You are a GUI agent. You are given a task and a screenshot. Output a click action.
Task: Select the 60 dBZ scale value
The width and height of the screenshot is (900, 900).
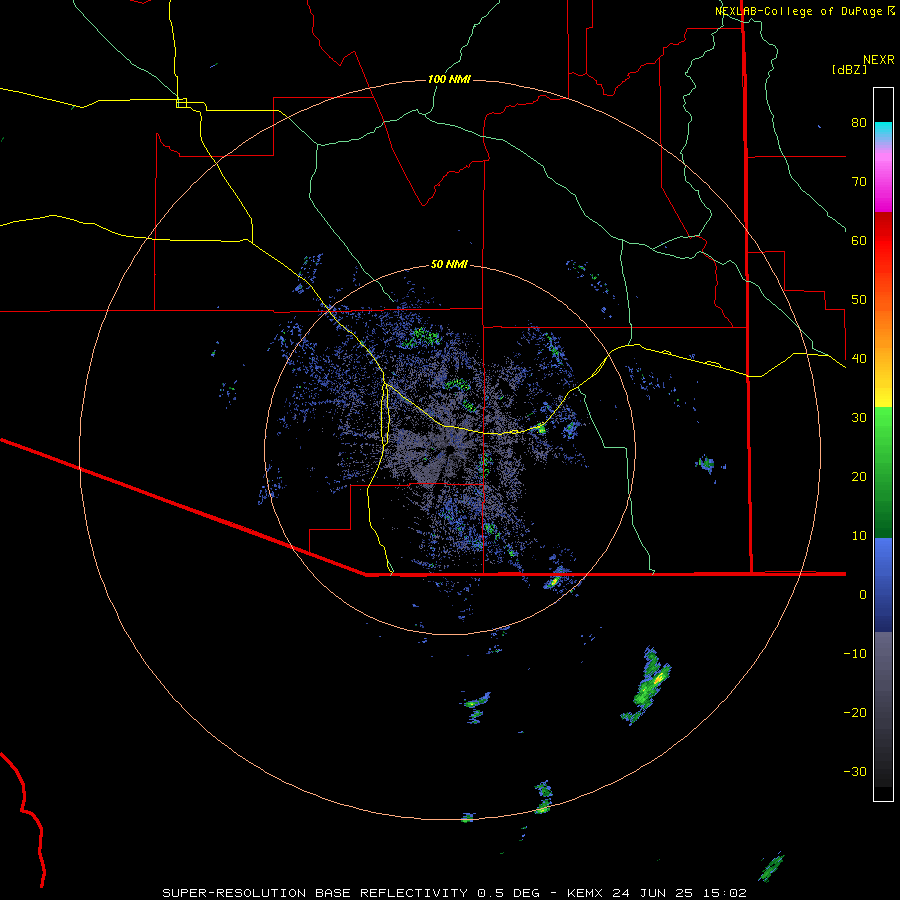[x=859, y=240]
